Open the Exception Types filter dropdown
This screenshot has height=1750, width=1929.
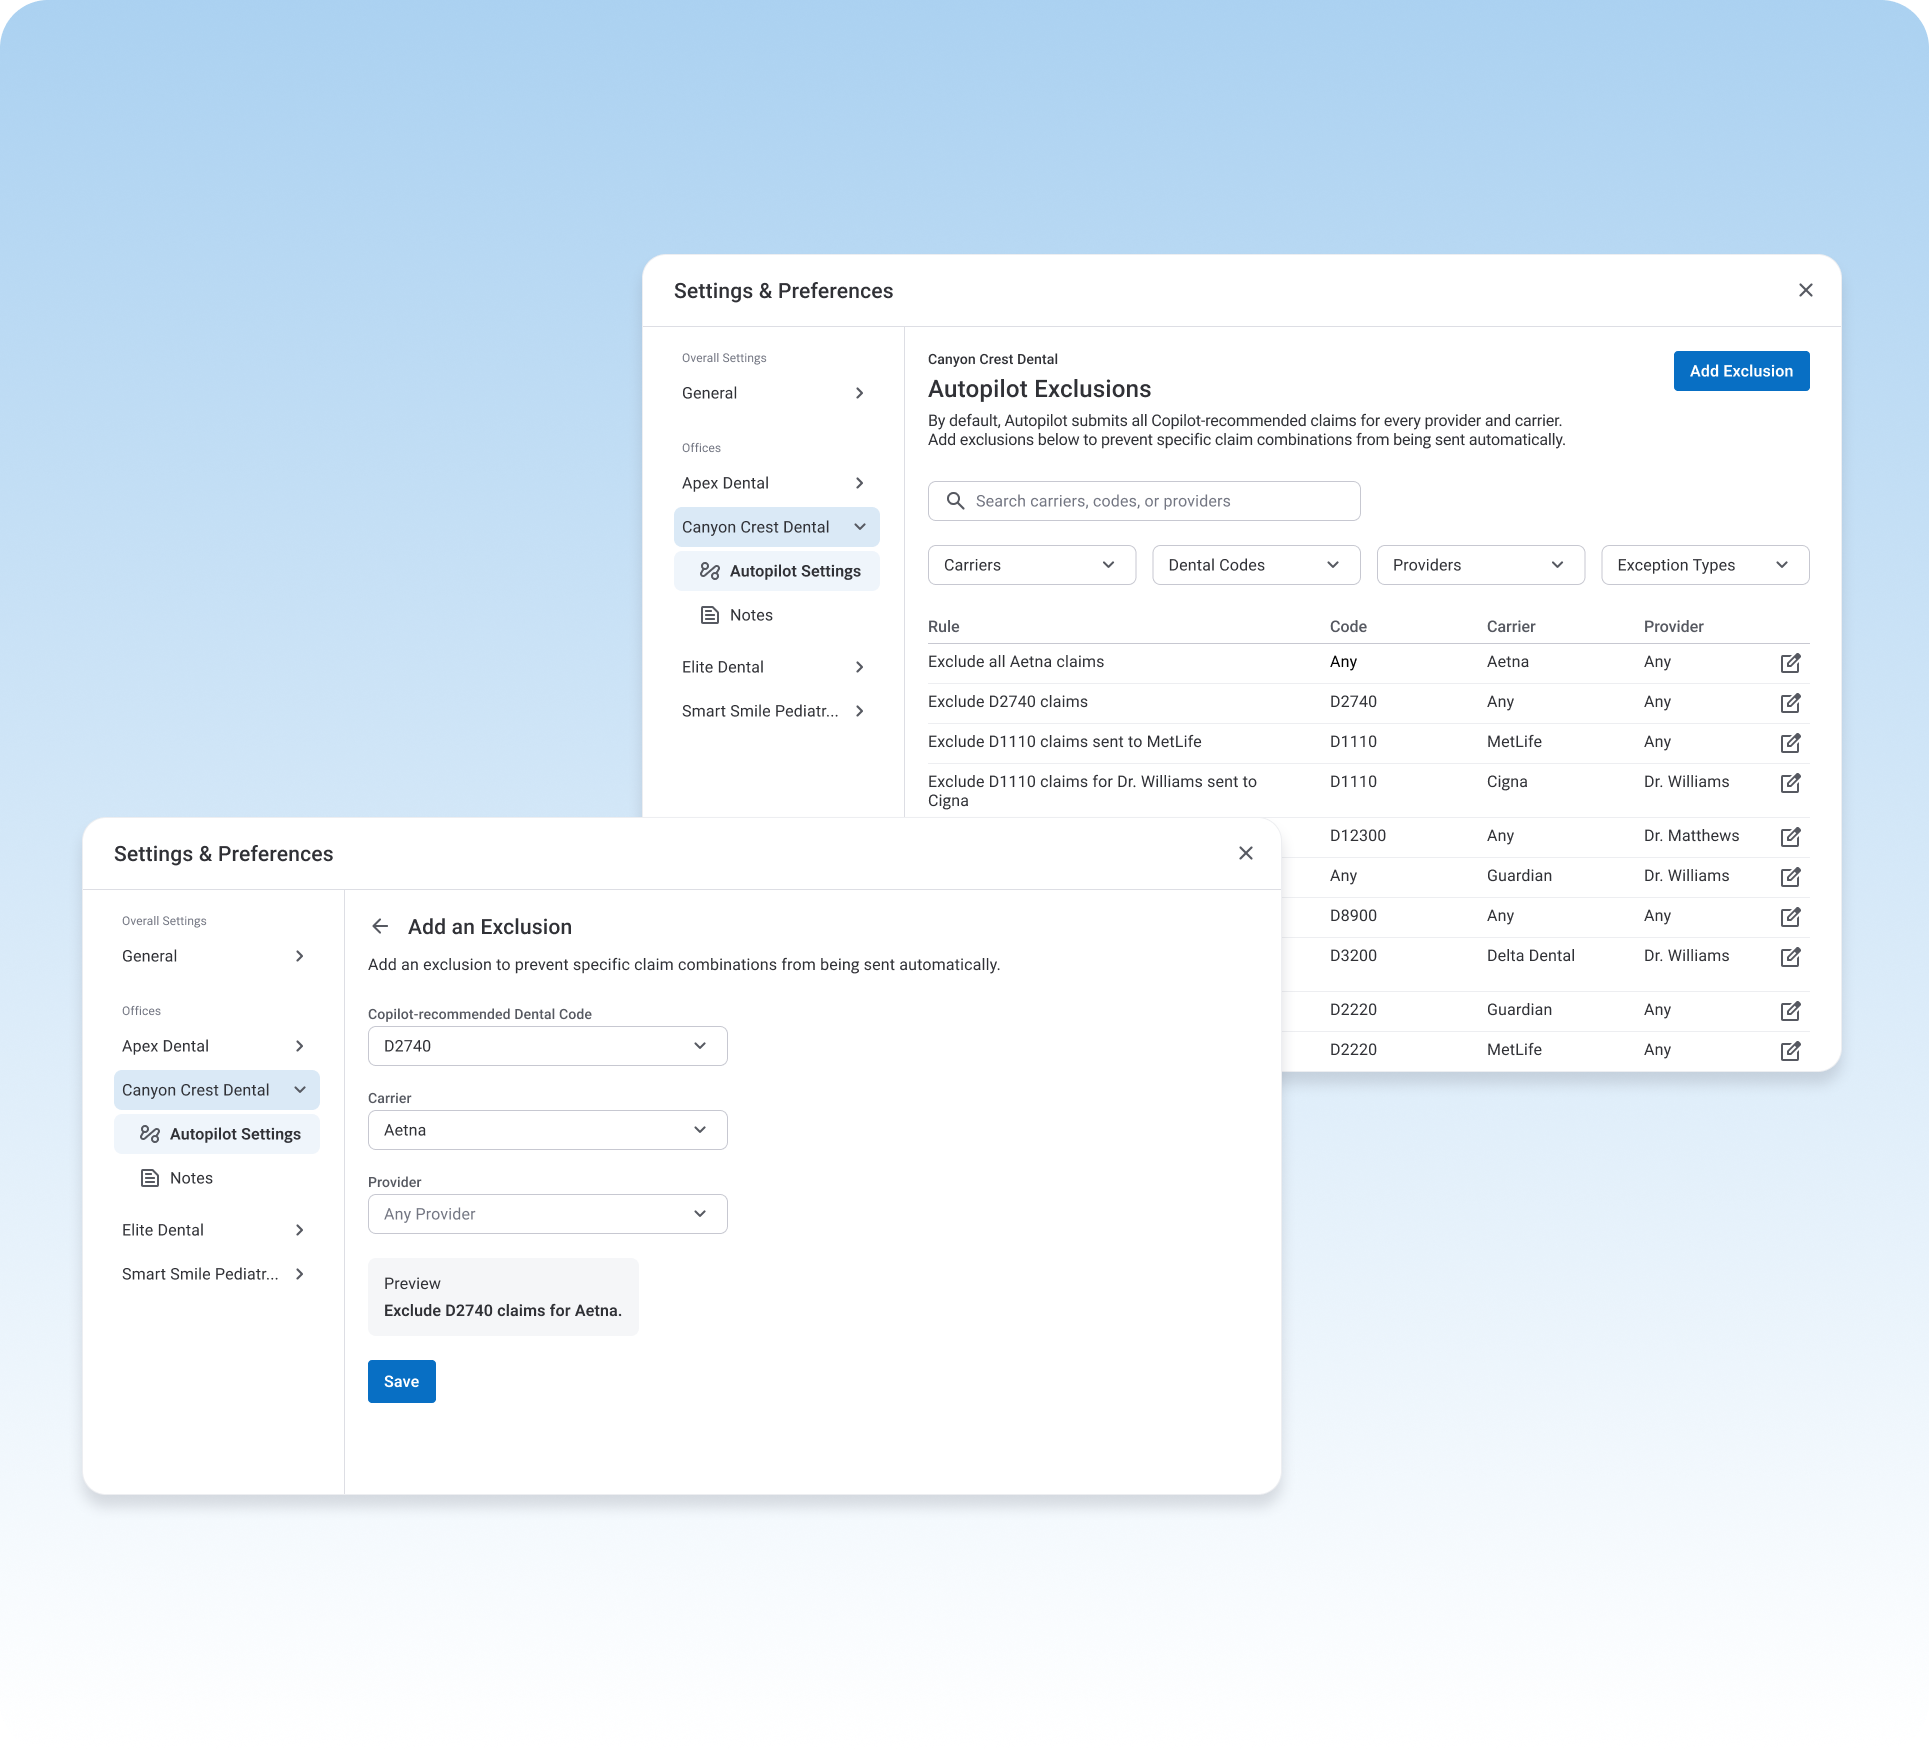click(1705, 565)
